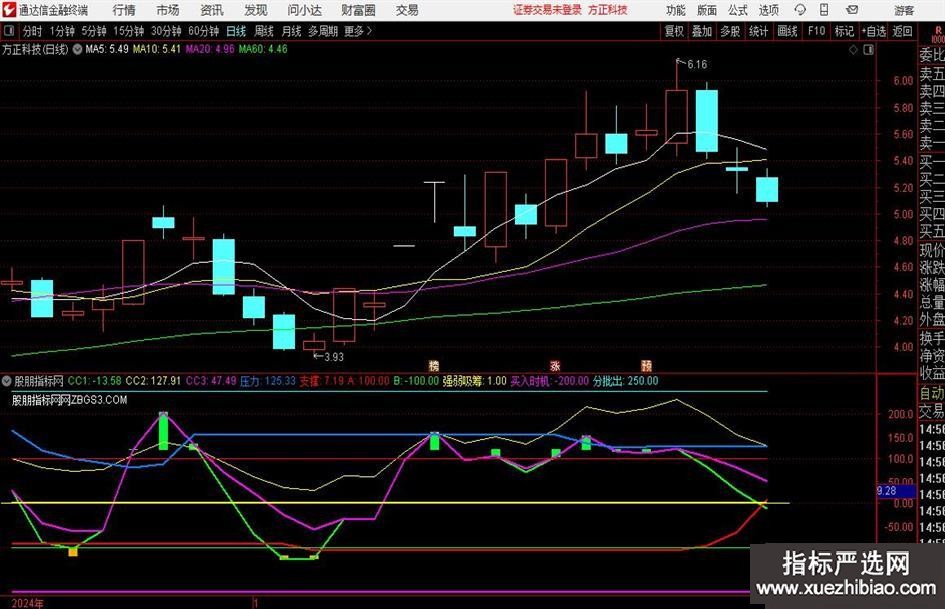Switch to the 30分钟 period tab
The height and width of the screenshot is (609, 945).
point(166,31)
